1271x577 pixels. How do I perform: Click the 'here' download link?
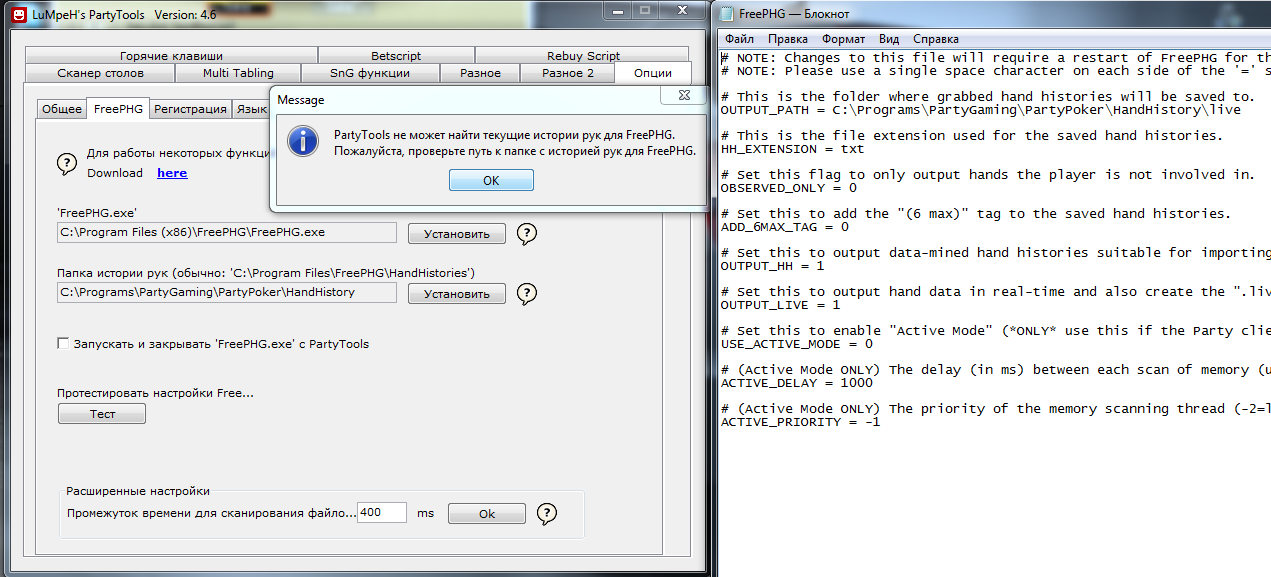[172, 173]
